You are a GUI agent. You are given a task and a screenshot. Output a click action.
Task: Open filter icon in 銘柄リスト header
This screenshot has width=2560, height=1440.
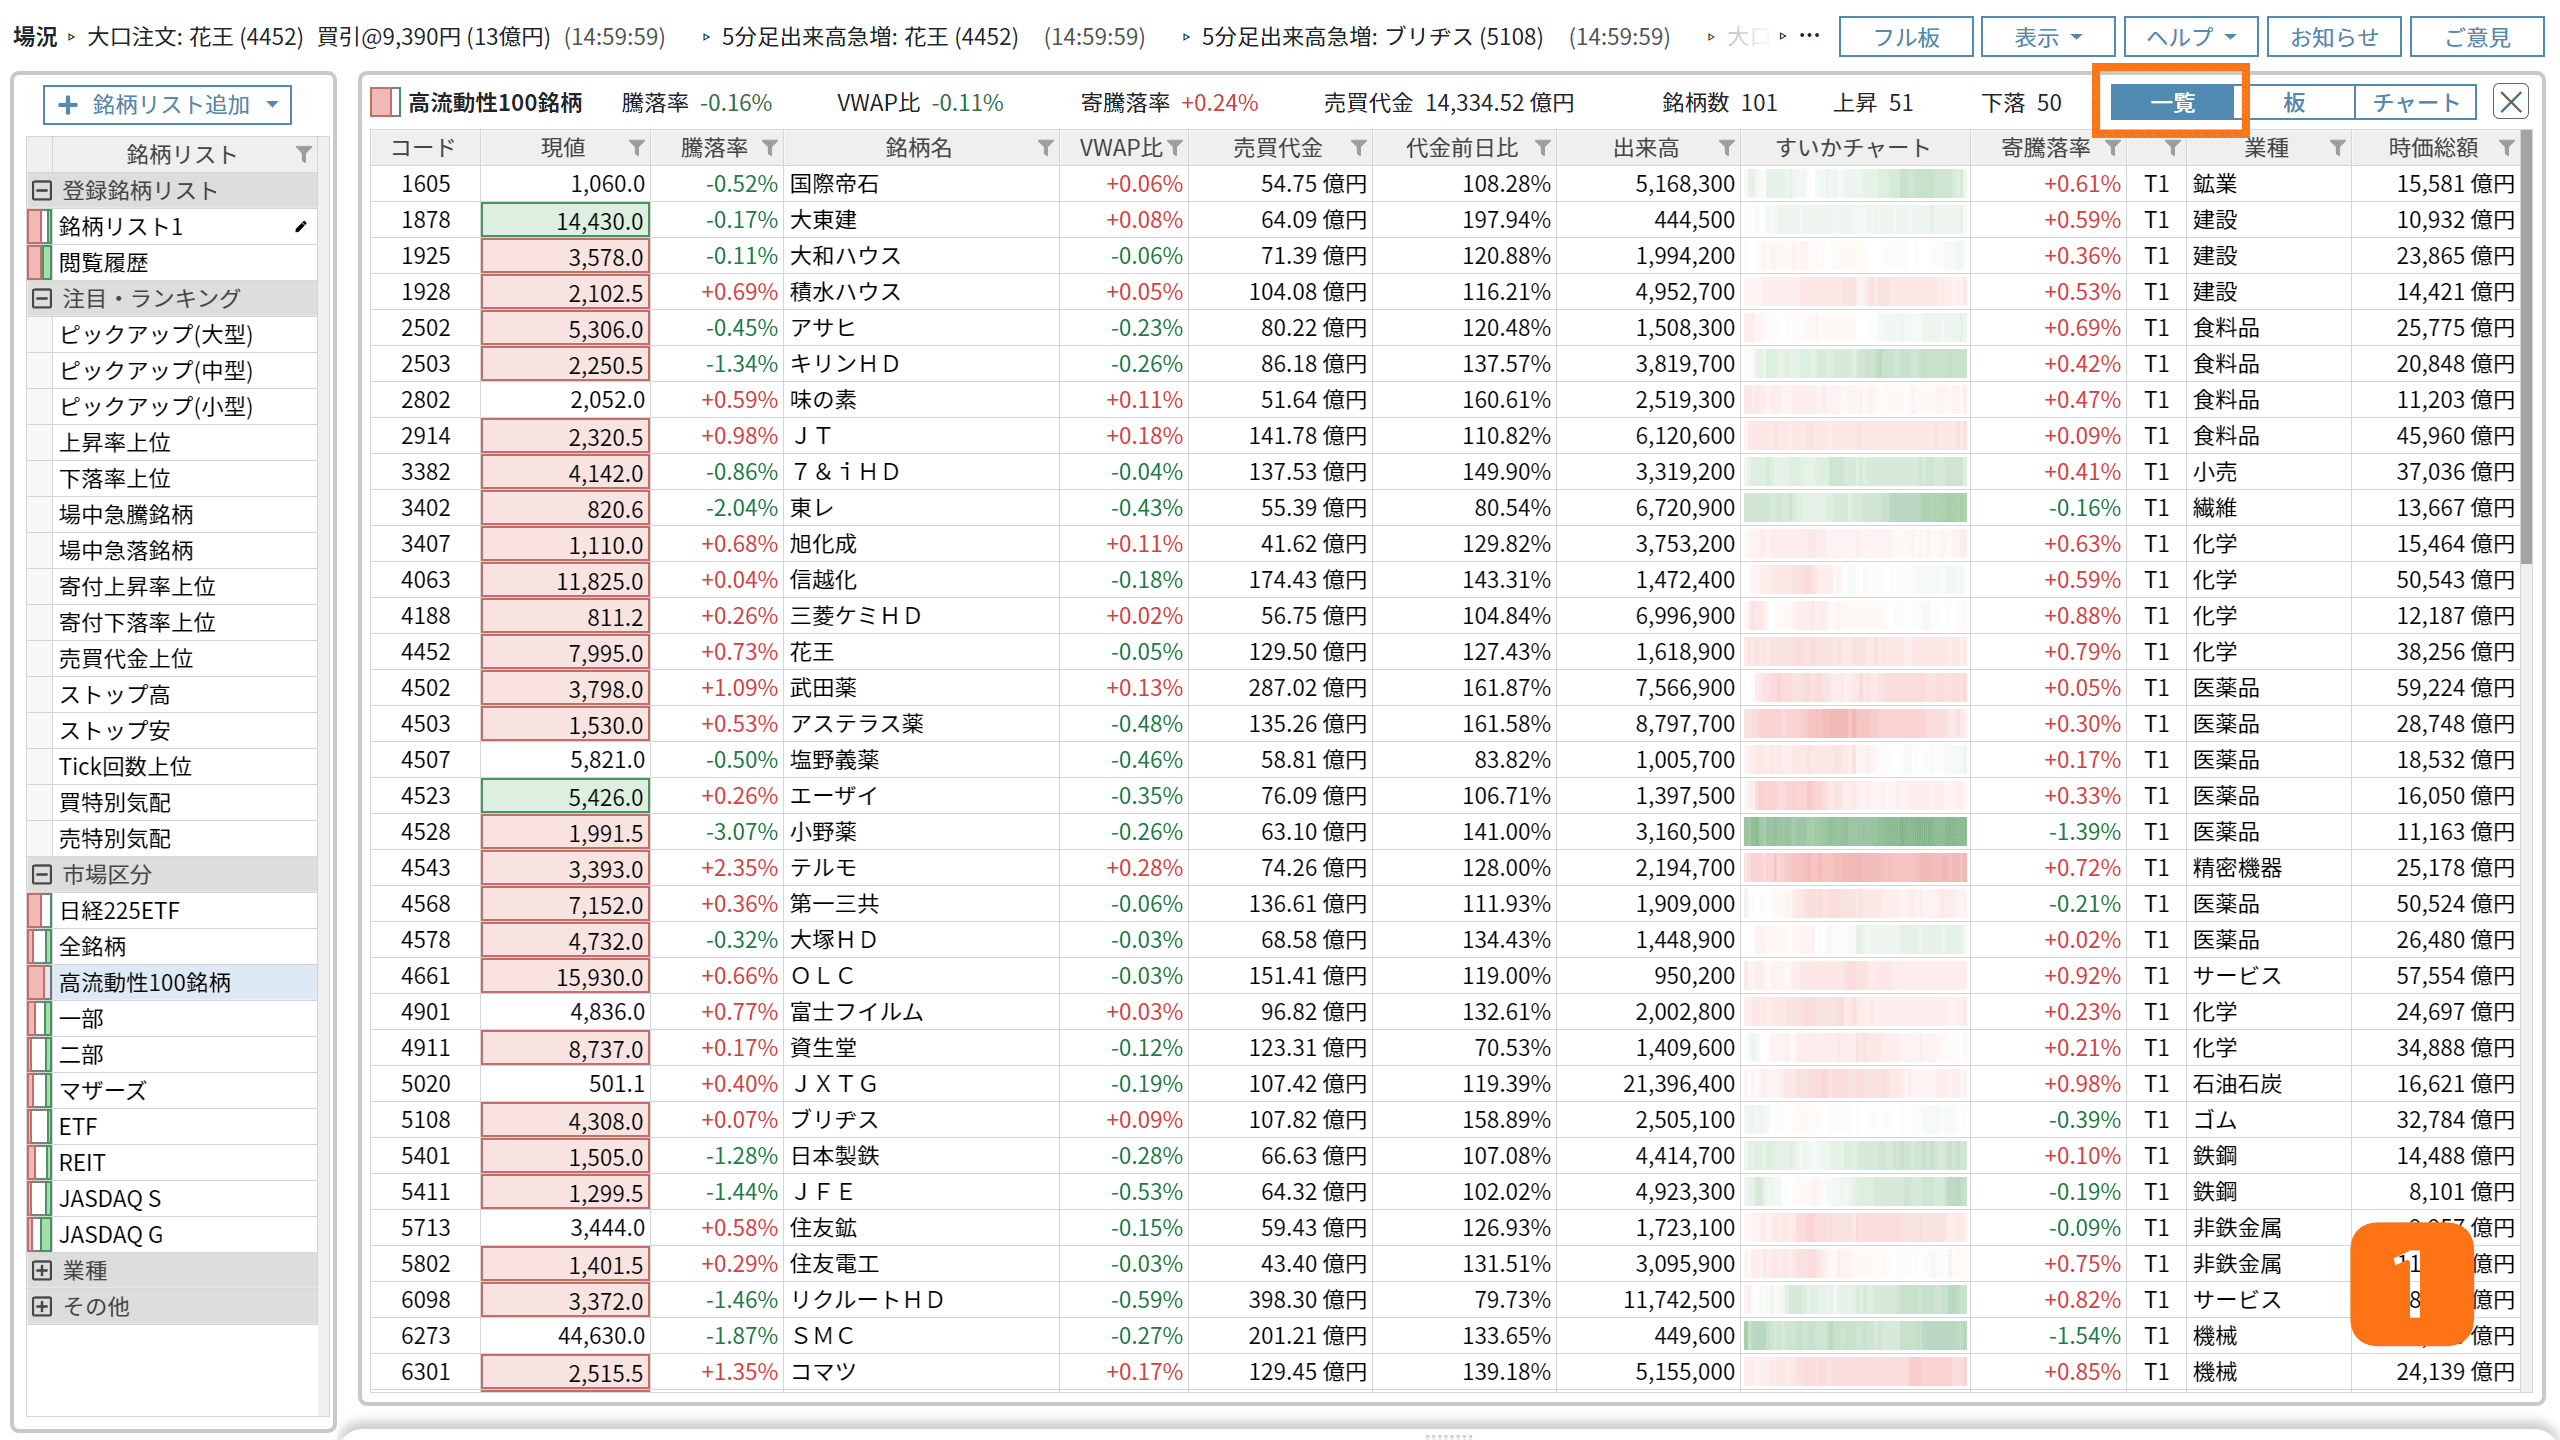click(x=304, y=154)
